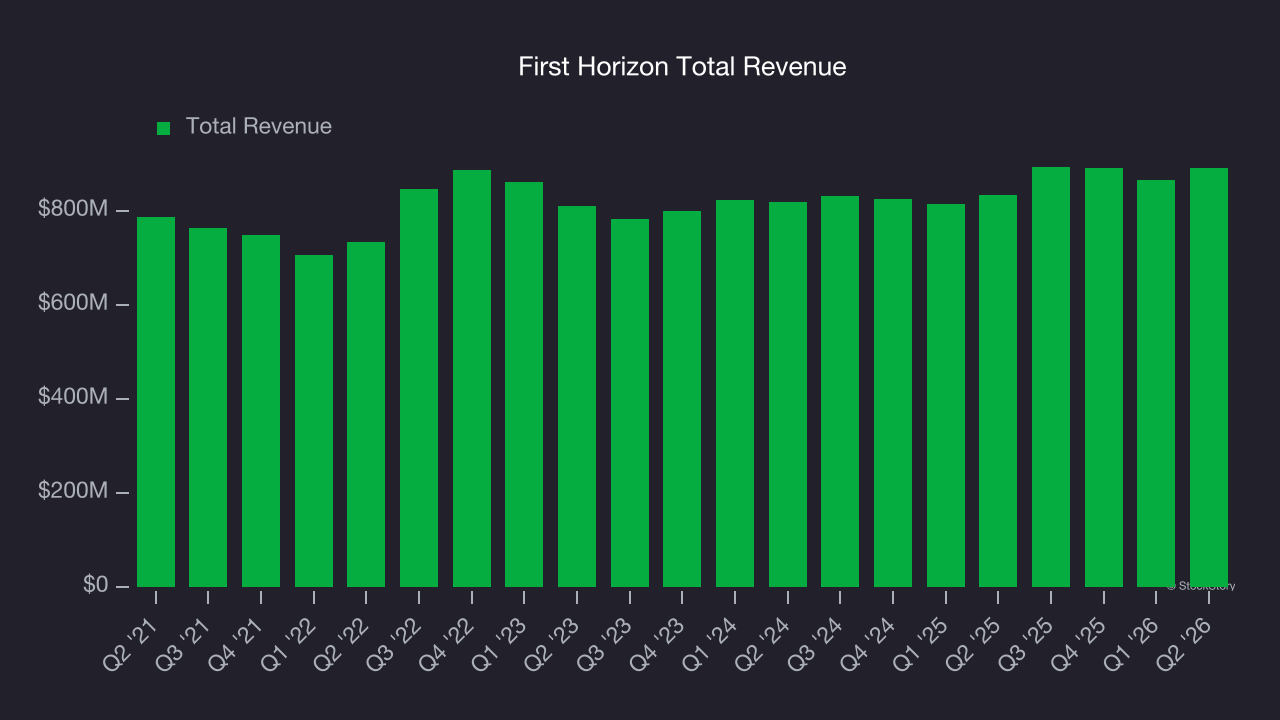Click the Q3 '24 revenue bar

pyautogui.click(x=840, y=391)
